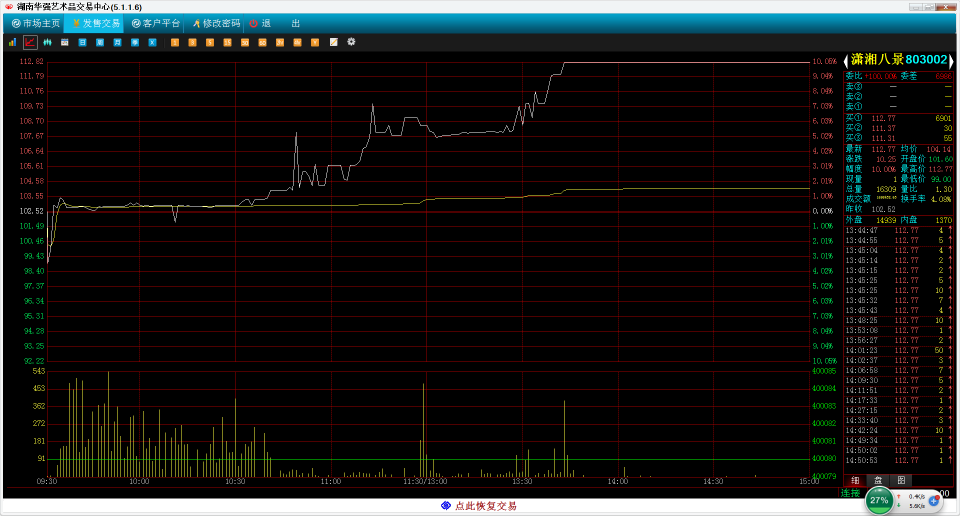
Task: Select the red intraday line chart icon
Action: 30,42
